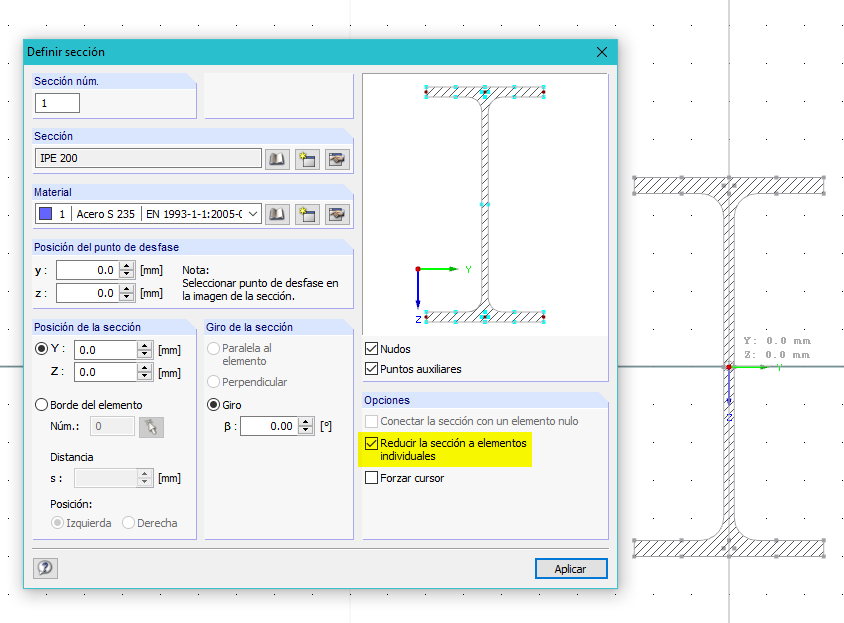
Task: Increase the offset y value stepper
Action: click(126, 265)
